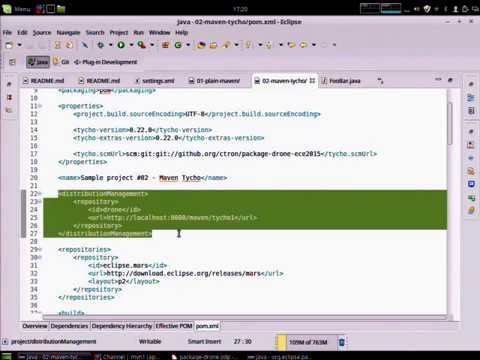The width and height of the screenshot is (480, 360).
Task: Click the Debug bug icon in toolbar
Action: coord(101,45)
